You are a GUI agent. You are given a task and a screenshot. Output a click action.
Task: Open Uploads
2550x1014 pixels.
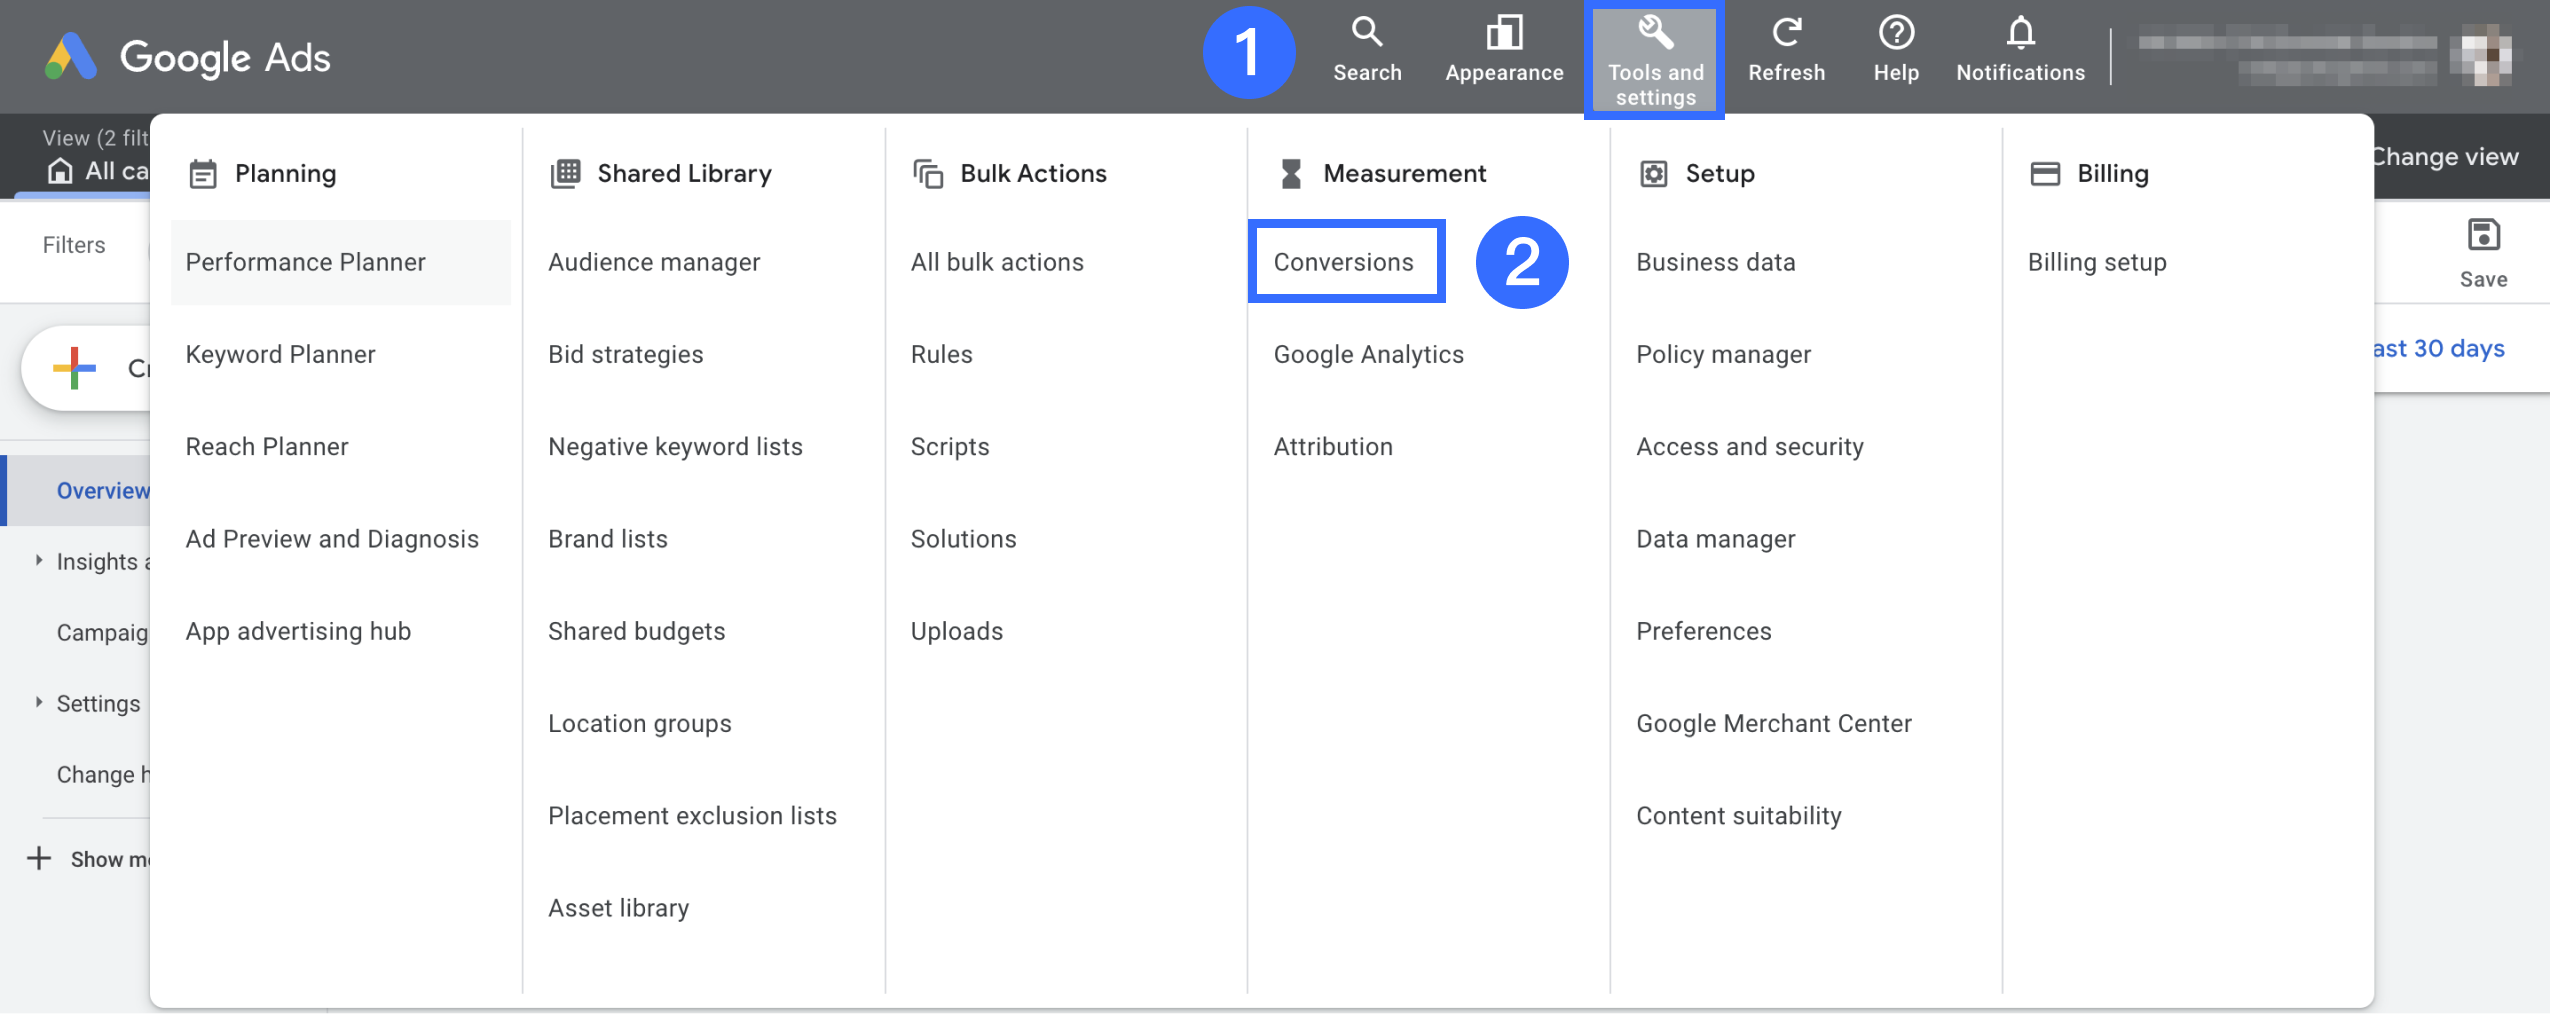(x=957, y=631)
